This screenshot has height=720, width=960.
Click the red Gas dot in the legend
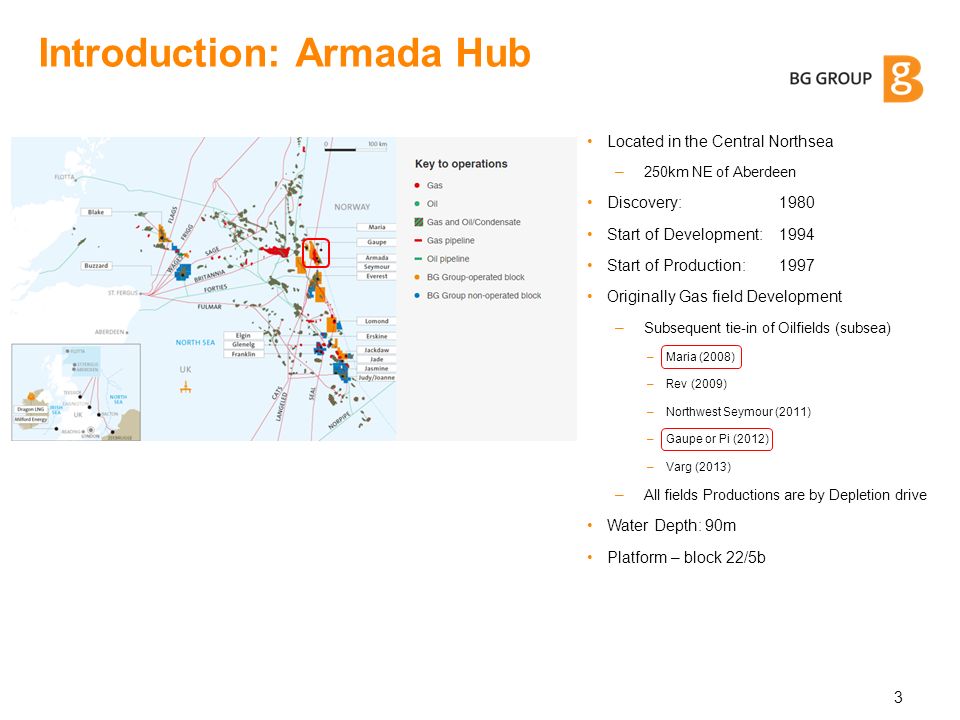(x=418, y=185)
